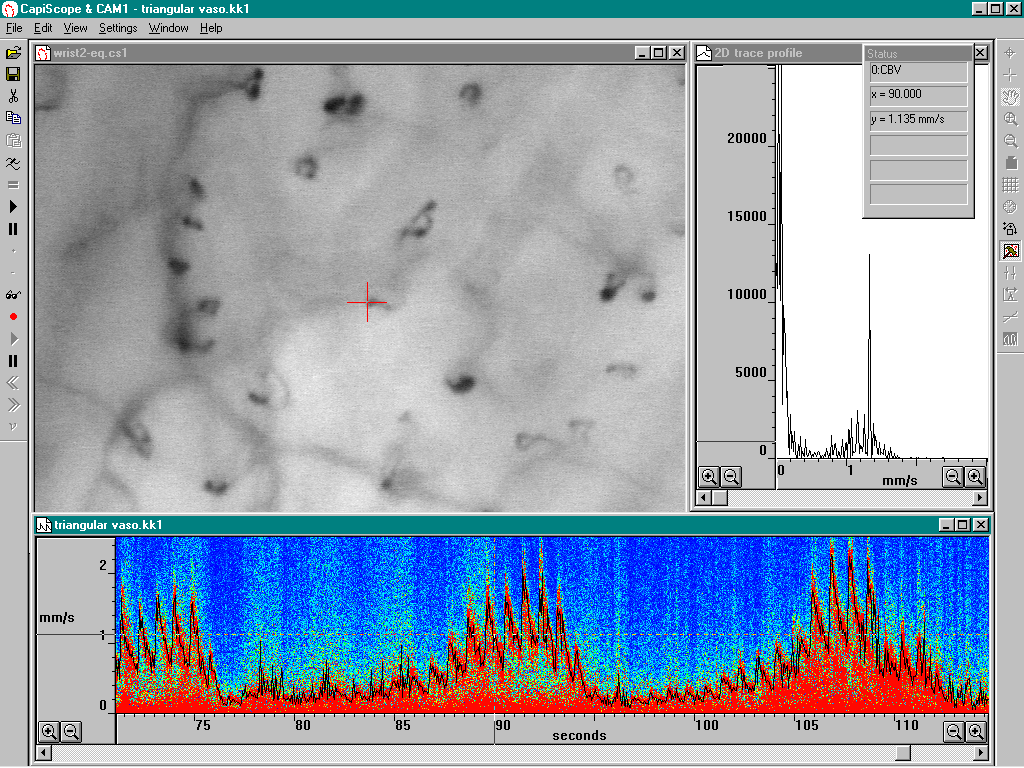The image size is (1024, 768).
Task: Open the File menu
Action: coord(14,28)
